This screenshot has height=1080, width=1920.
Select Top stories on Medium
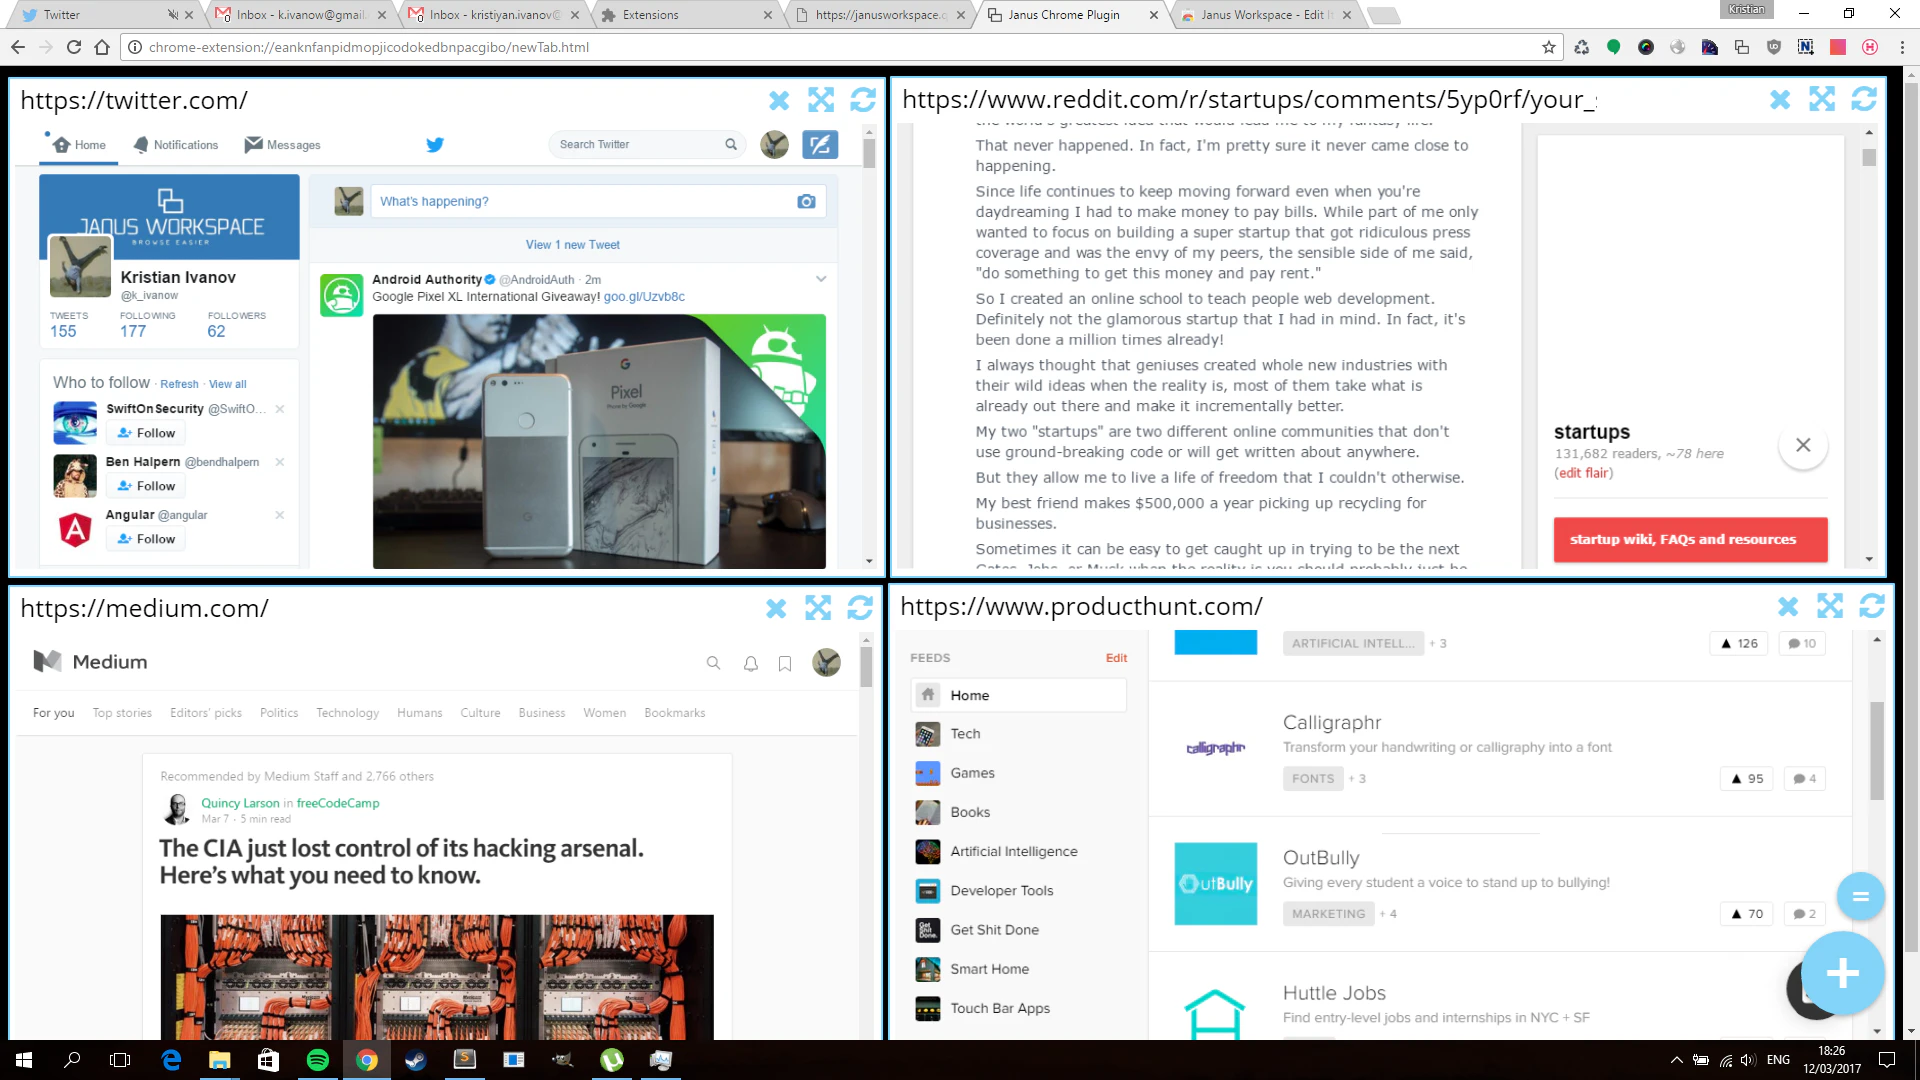click(x=121, y=712)
